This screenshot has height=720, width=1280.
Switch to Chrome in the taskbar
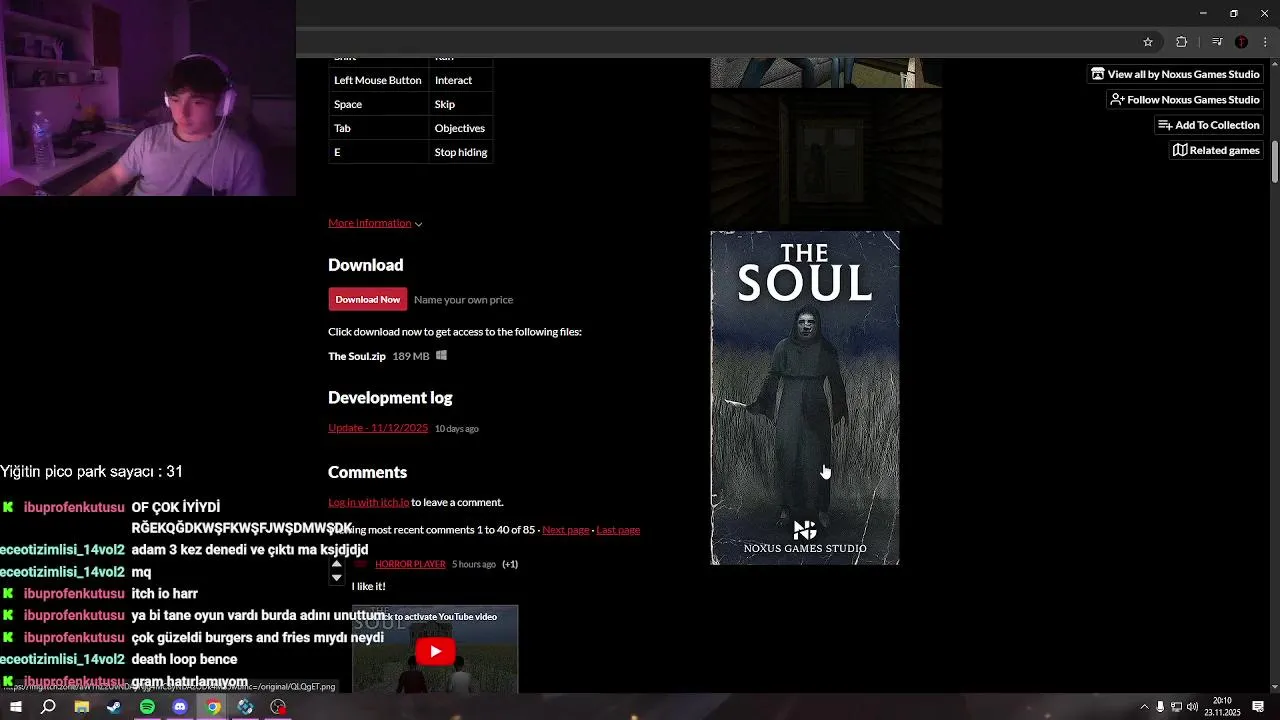coord(213,707)
